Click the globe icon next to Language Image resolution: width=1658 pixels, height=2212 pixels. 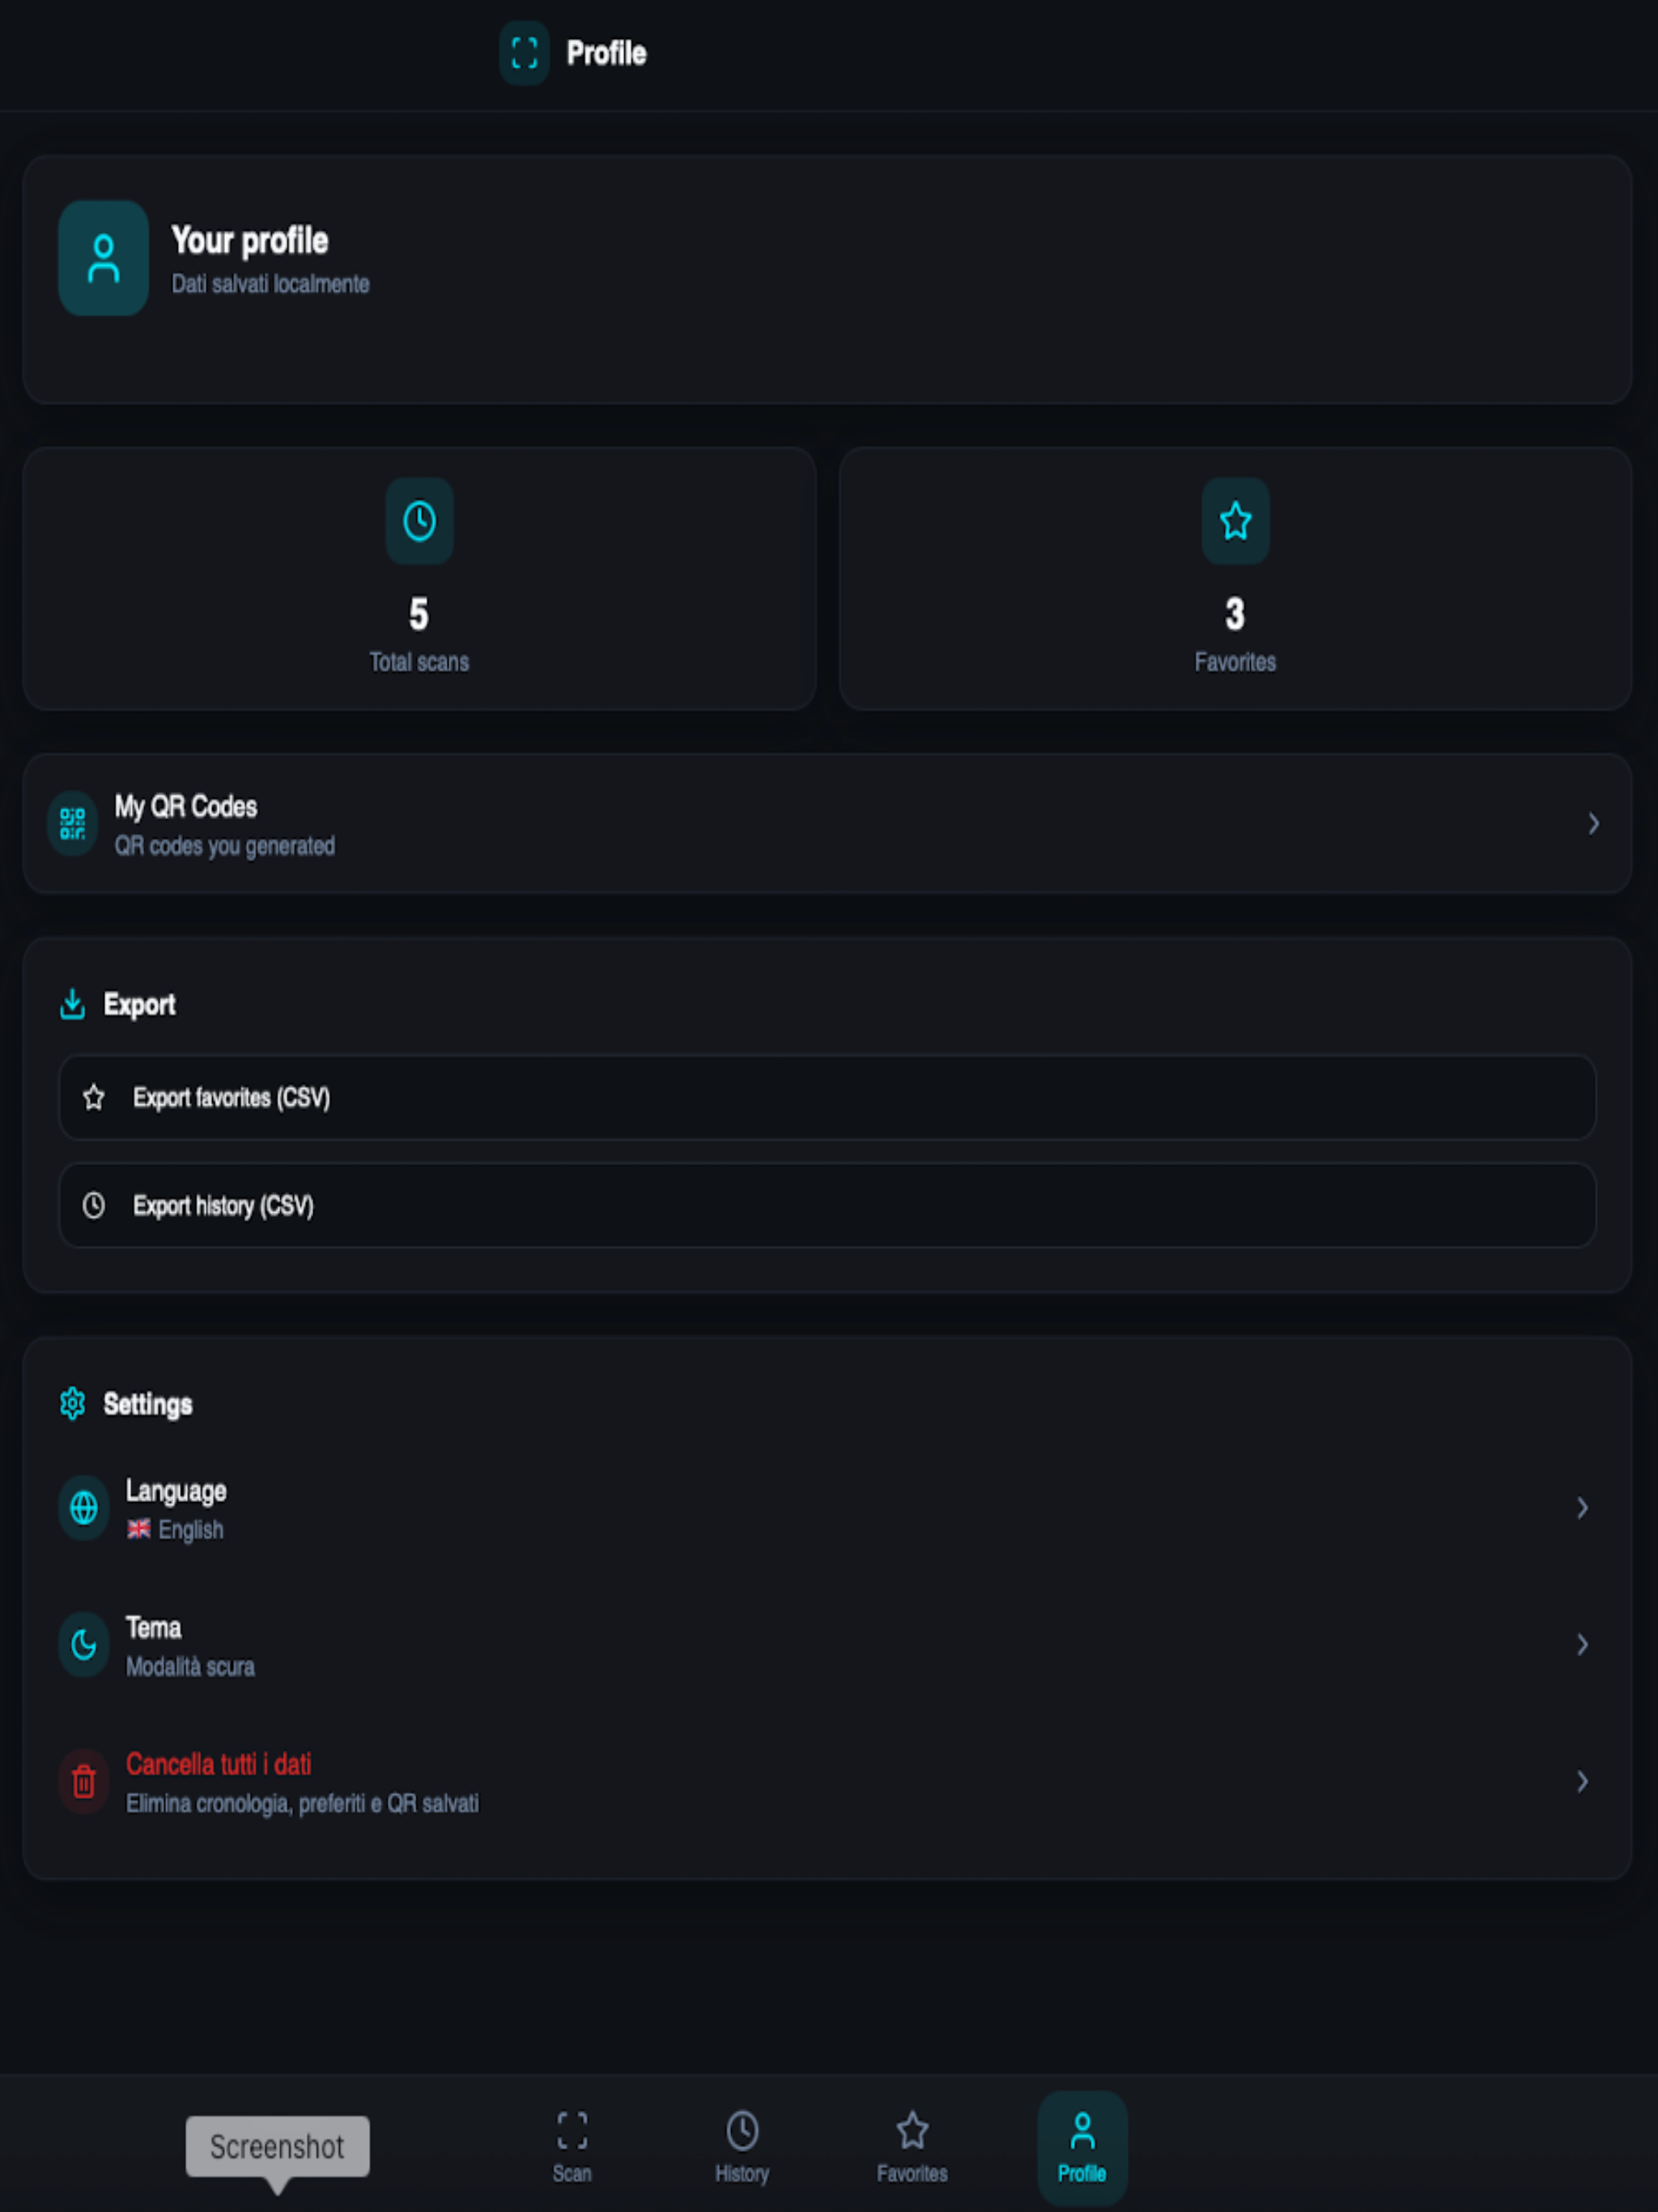click(x=84, y=1508)
